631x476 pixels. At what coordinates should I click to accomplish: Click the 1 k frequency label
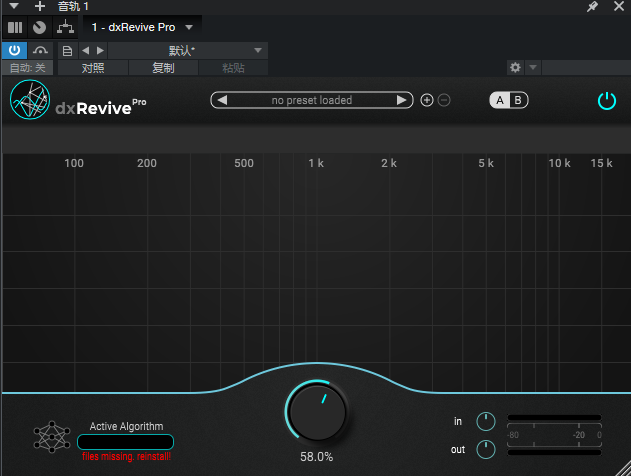pos(316,163)
